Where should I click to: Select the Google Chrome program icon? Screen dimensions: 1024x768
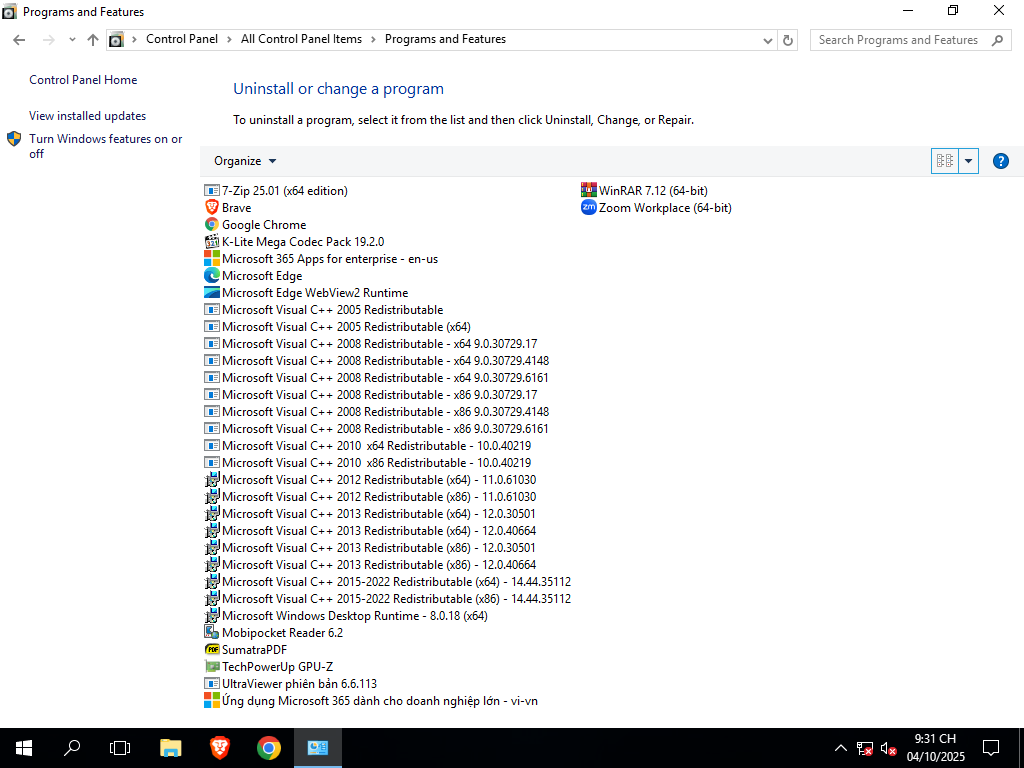212,225
